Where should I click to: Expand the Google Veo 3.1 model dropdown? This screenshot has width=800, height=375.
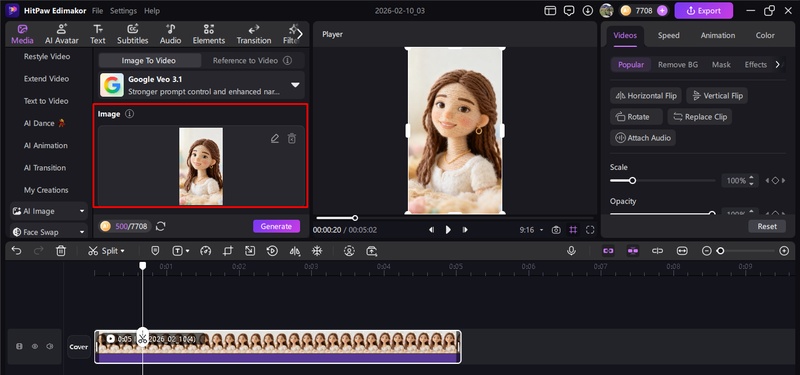pos(295,85)
